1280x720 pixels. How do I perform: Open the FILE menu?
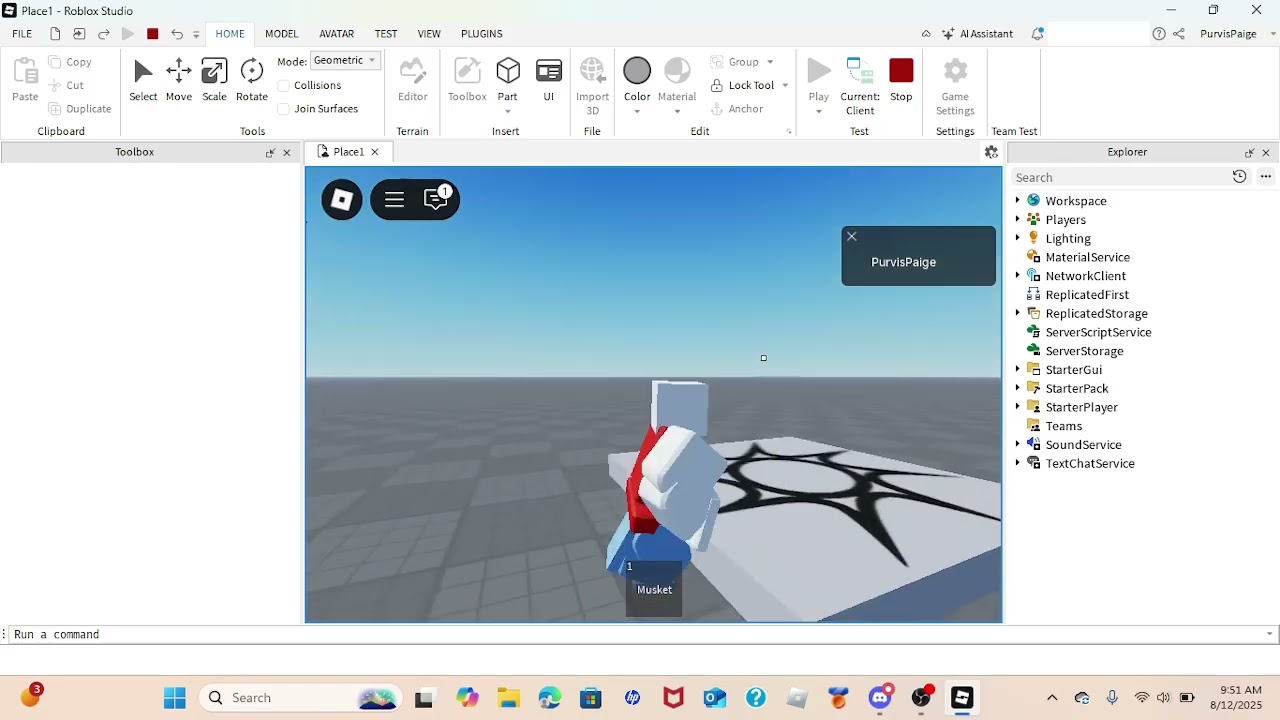[22, 34]
